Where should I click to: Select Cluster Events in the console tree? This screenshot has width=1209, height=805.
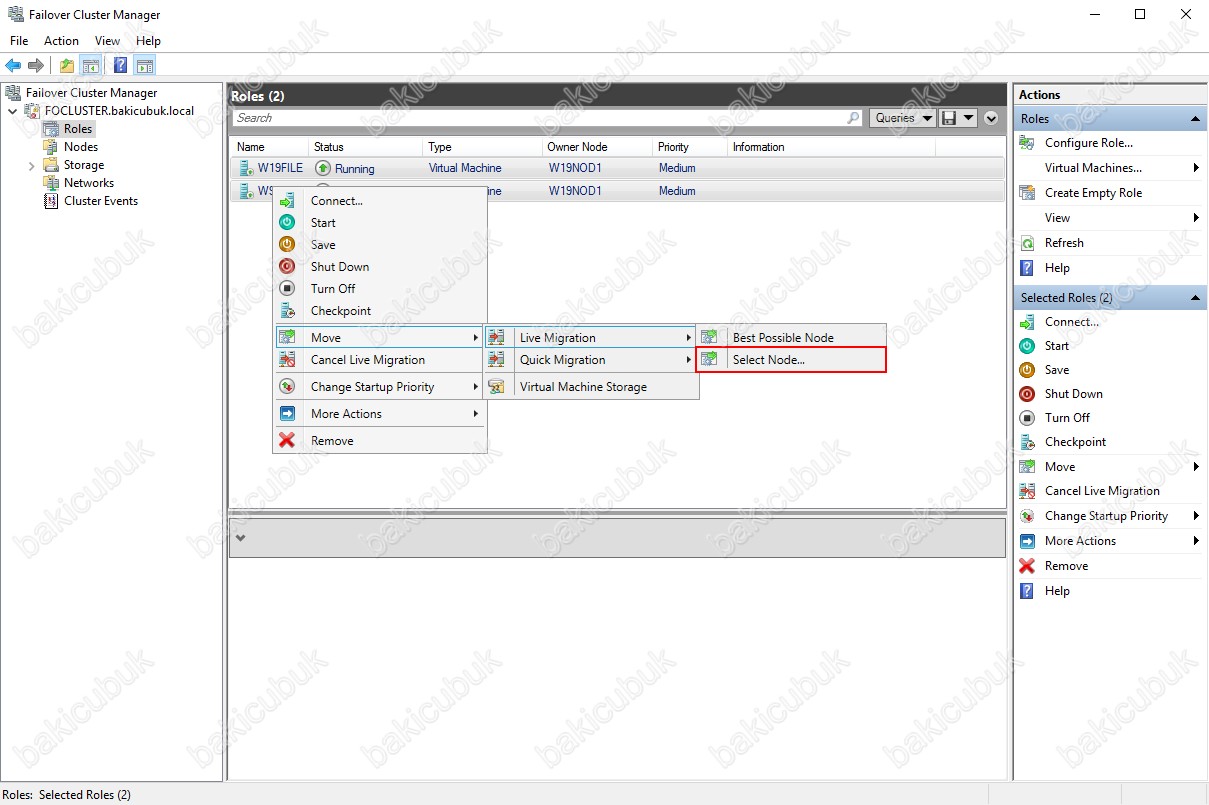pos(101,201)
